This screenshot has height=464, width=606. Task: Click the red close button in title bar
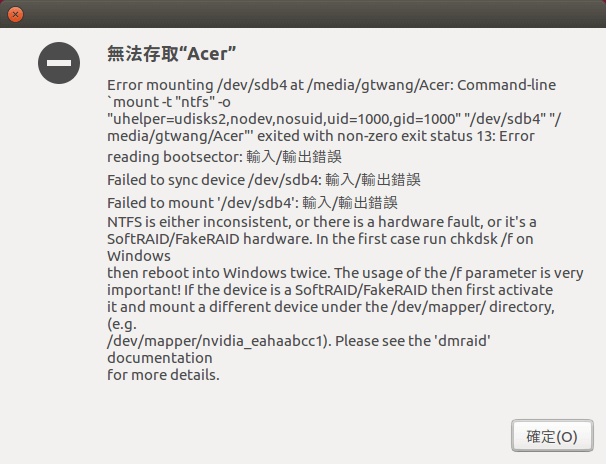tap(15, 14)
